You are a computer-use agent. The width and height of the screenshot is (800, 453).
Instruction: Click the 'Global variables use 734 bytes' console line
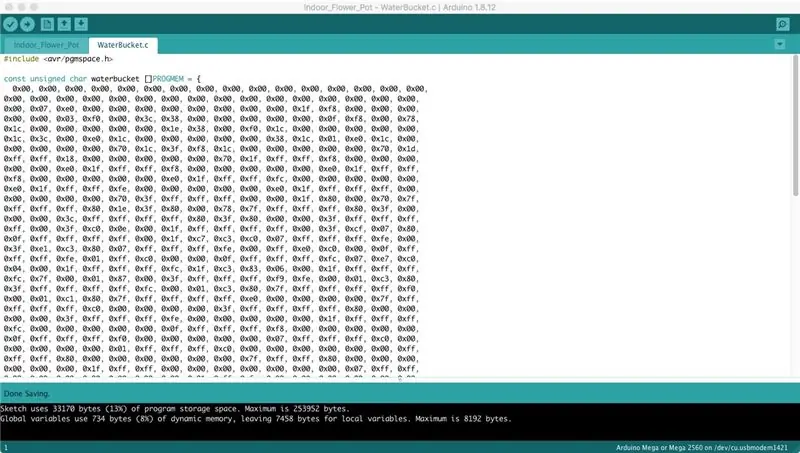(x=256, y=419)
